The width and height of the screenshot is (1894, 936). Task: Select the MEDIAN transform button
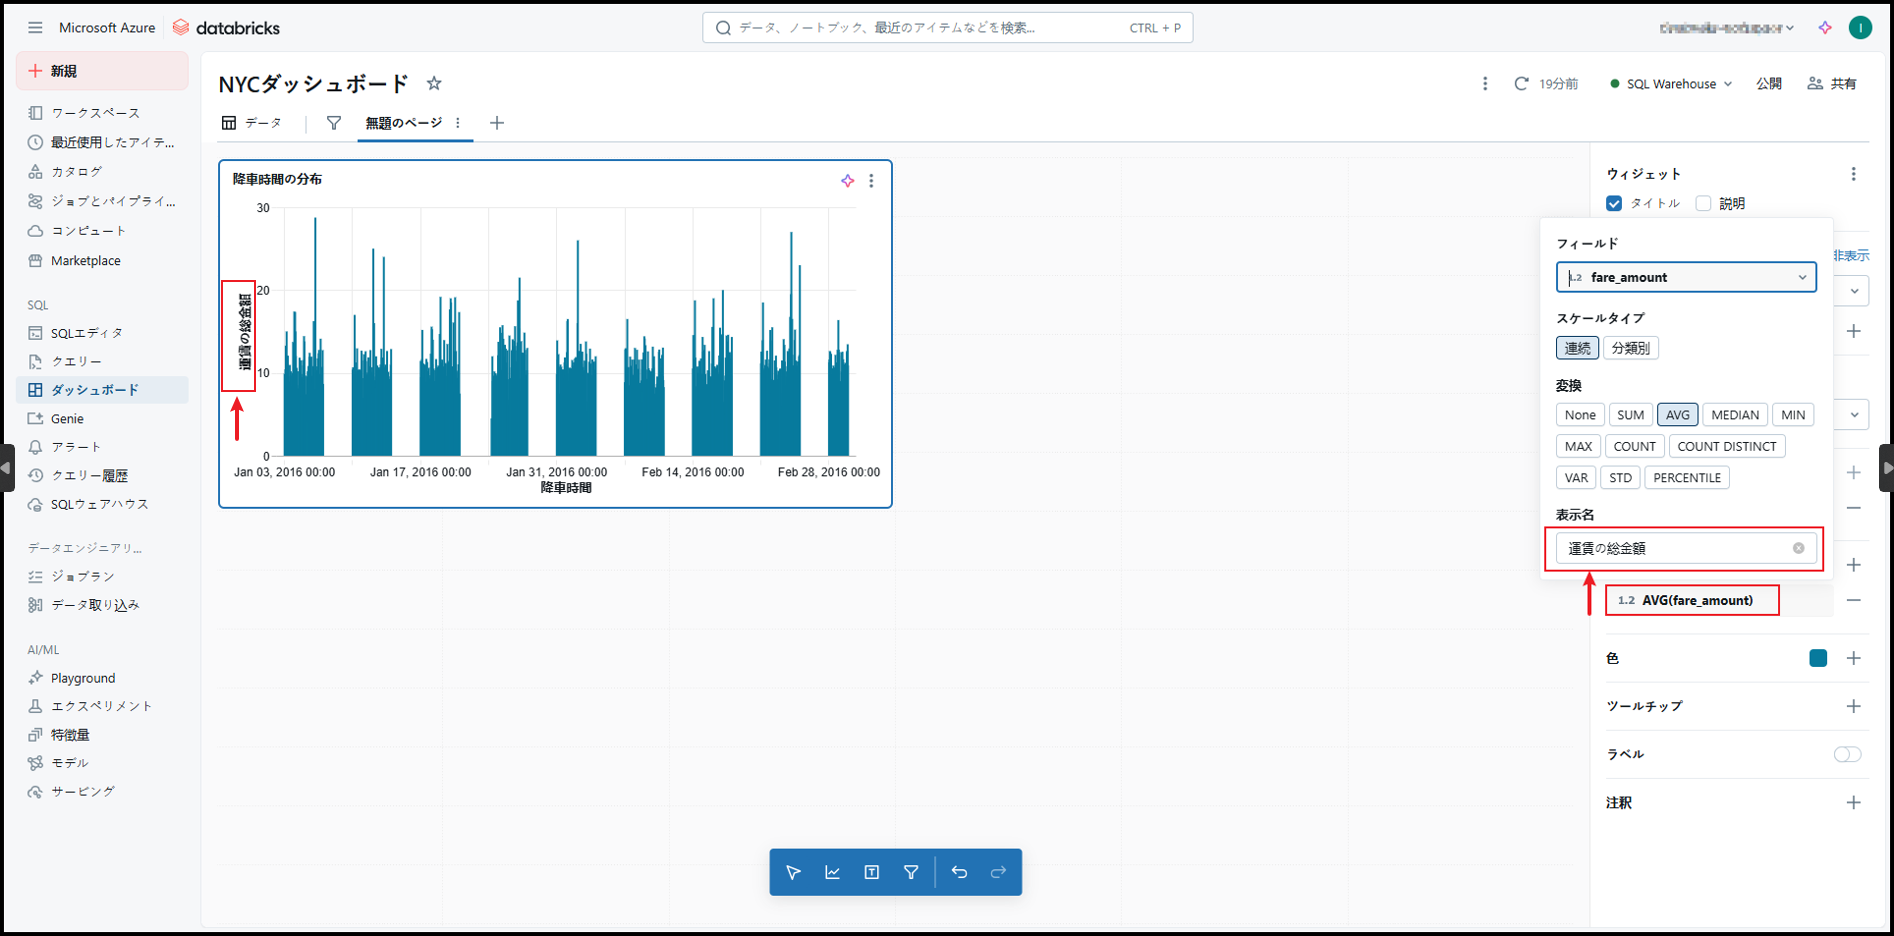(1734, 415)
